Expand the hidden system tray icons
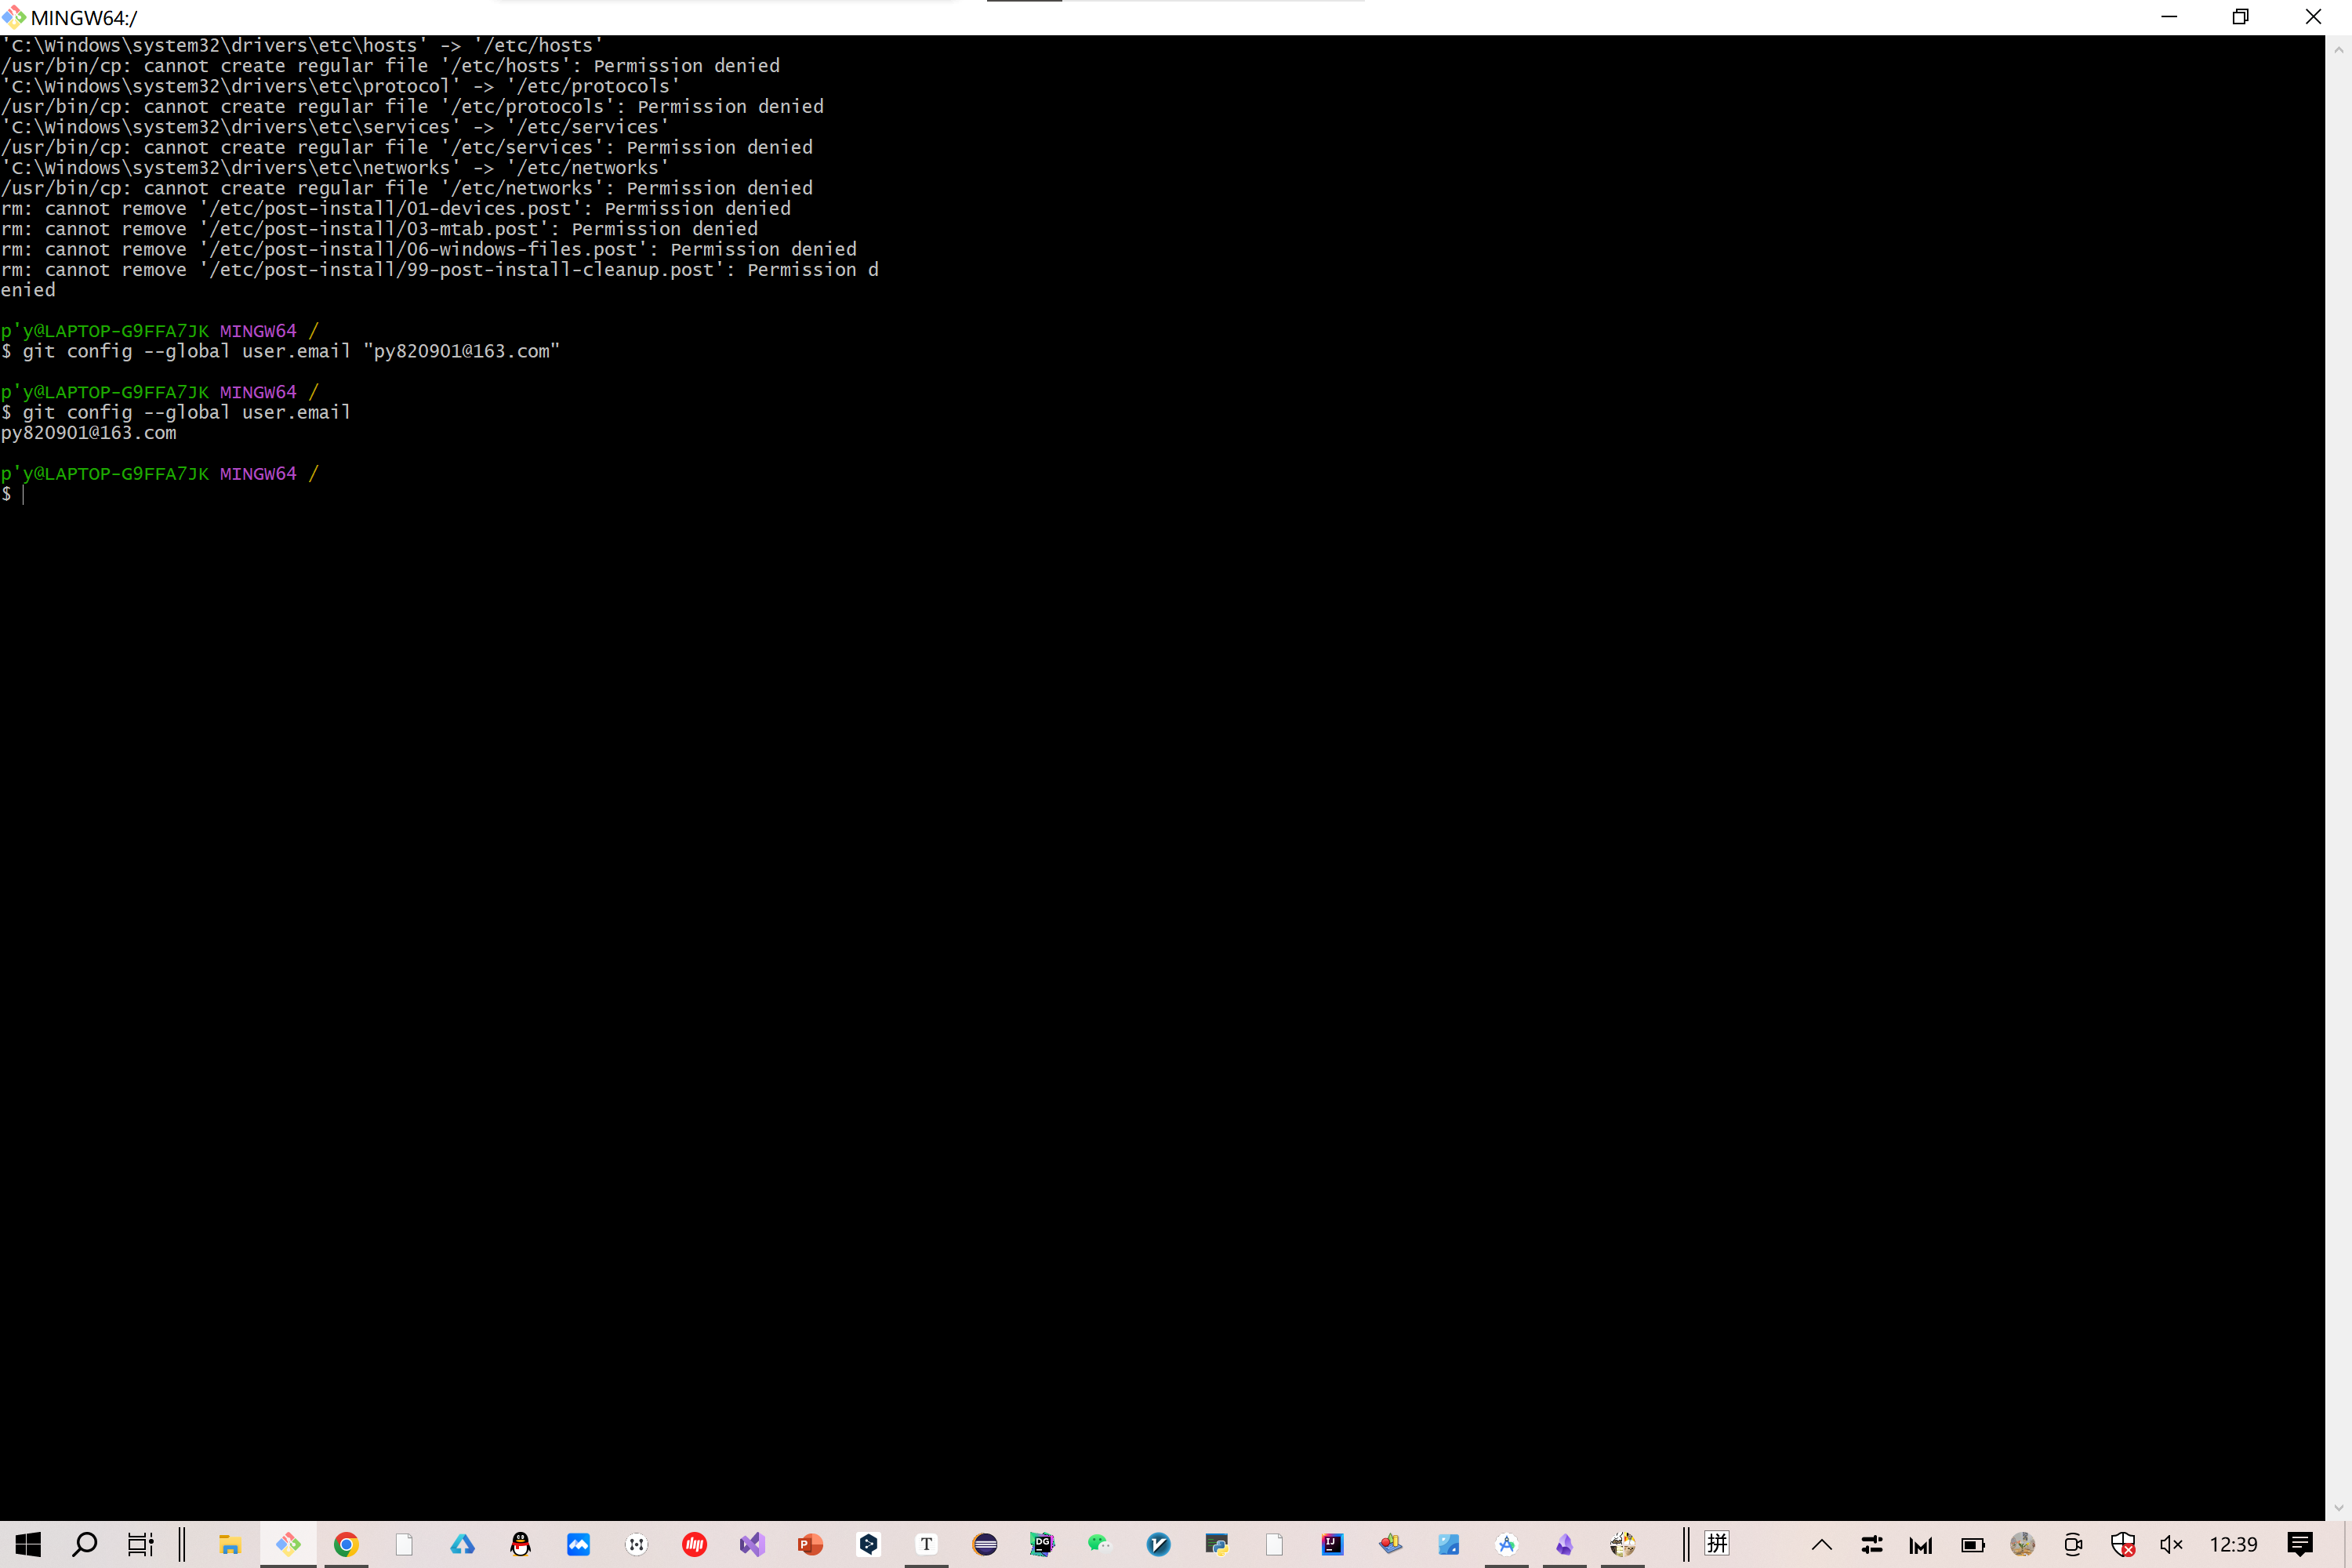 point(1822,1544)
